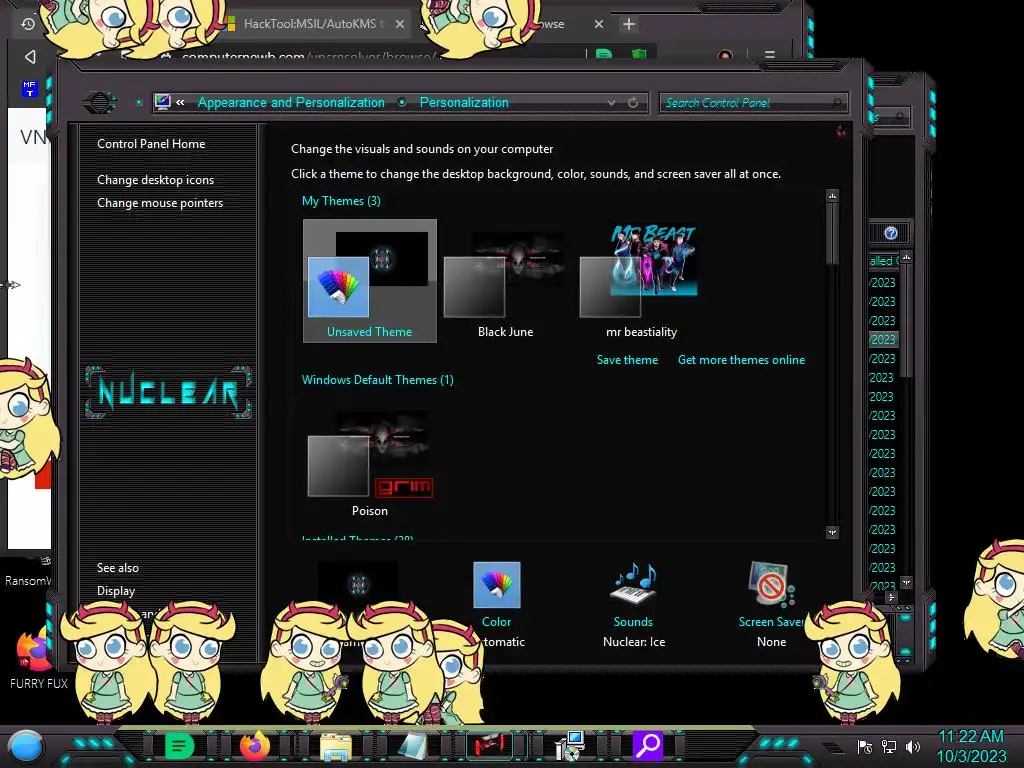Select the Poison default theme
Viewport: 1024px width, 768px height.
pos(370,462)
